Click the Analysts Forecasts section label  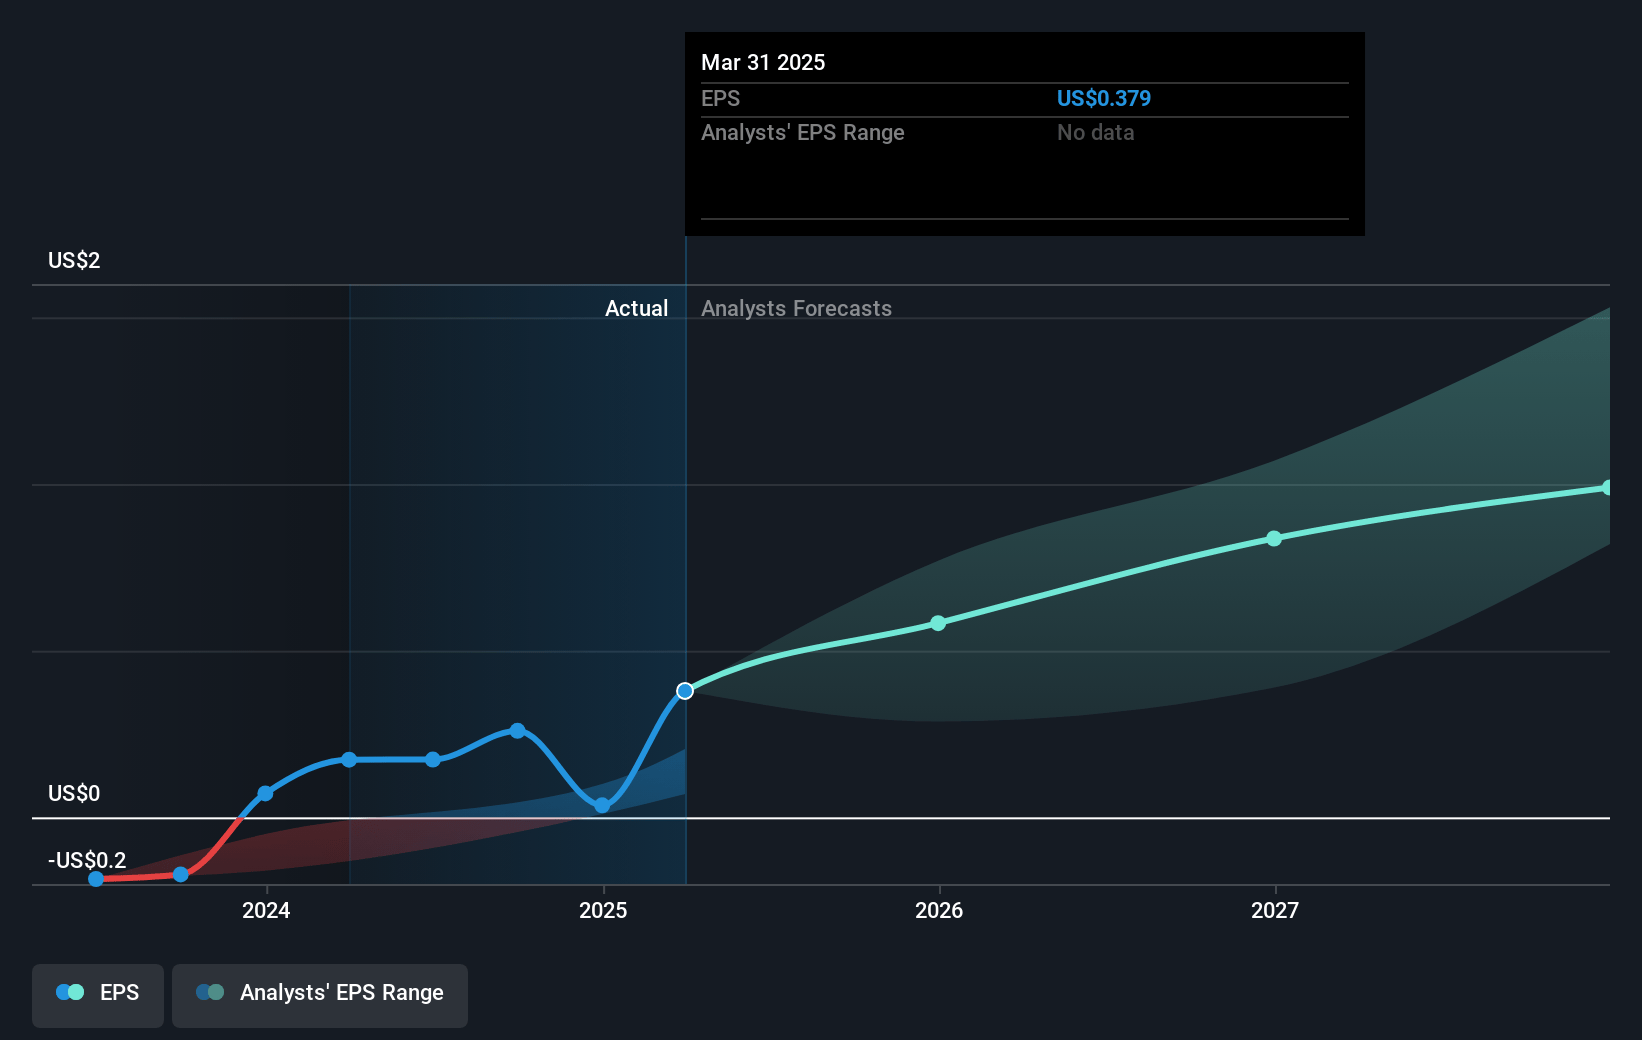[796, 309]
